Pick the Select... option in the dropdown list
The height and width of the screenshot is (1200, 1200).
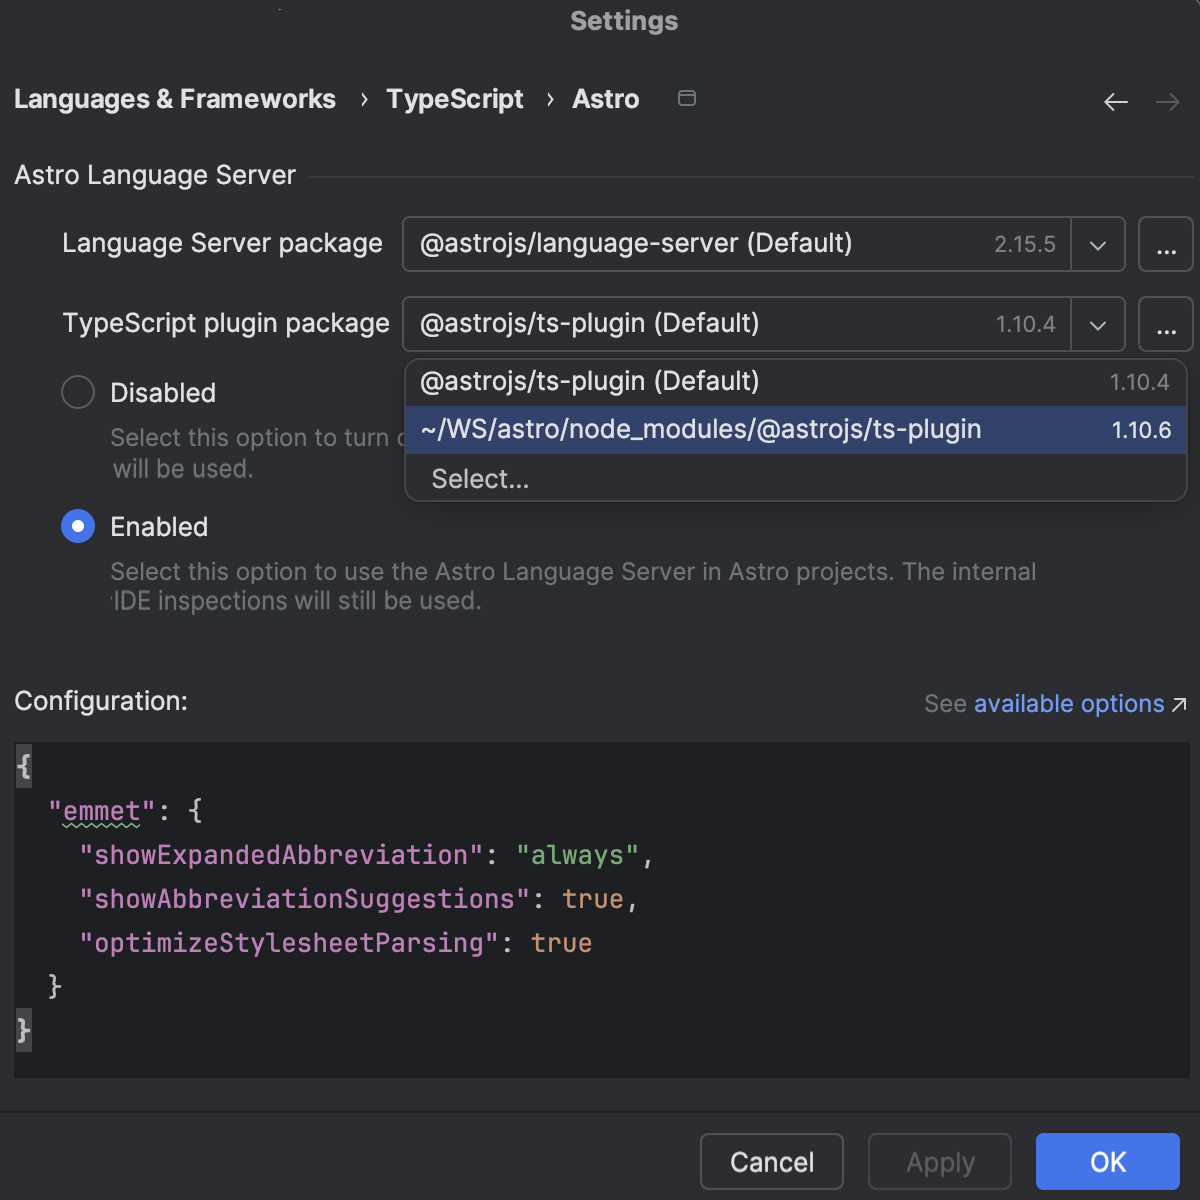795,479
